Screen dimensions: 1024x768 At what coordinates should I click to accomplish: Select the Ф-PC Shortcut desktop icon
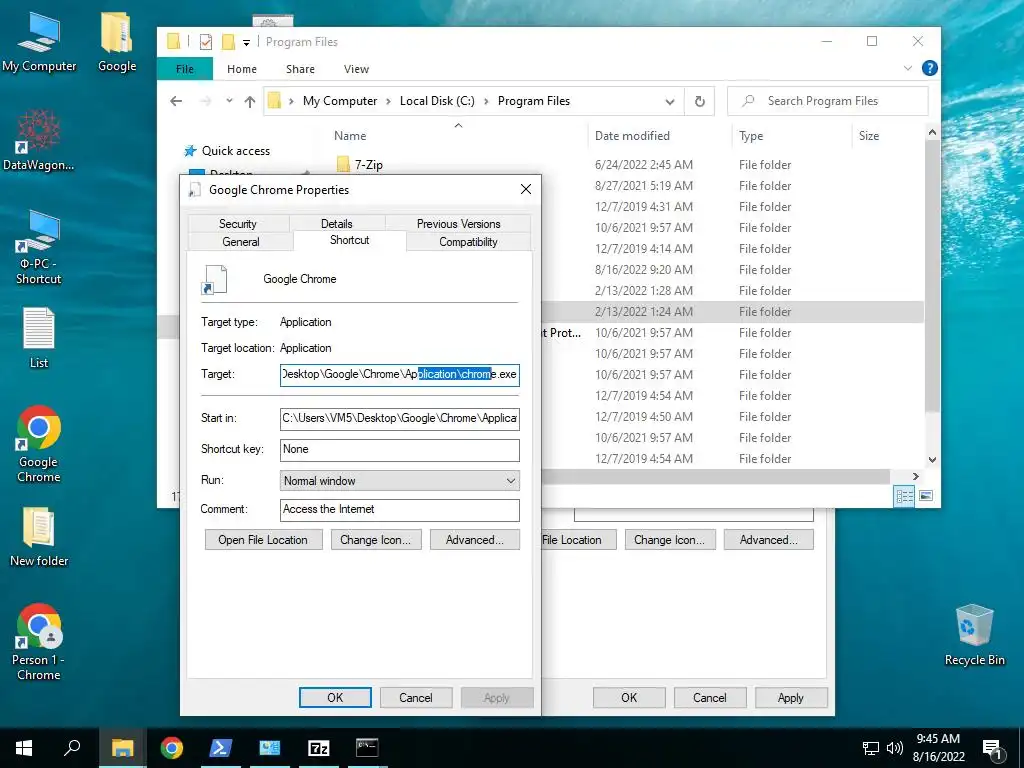39,247
